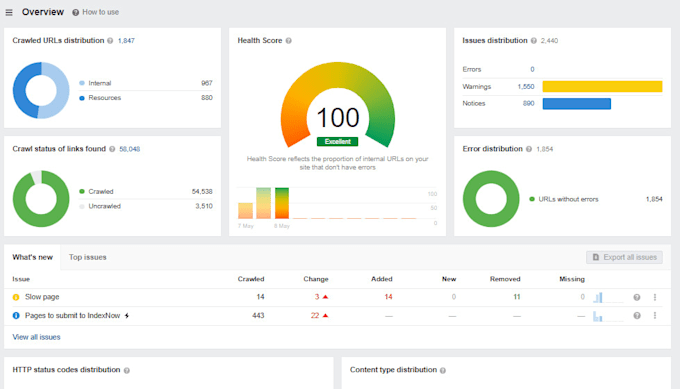
Task: Click the Crawl status donut chart
Action: (41, 199)
